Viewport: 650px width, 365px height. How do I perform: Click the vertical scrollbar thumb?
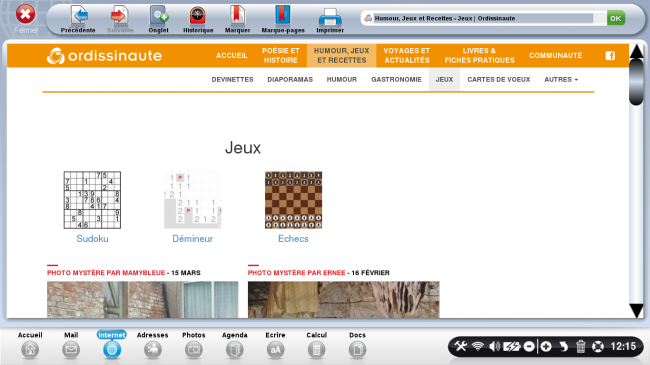point(636,82)
